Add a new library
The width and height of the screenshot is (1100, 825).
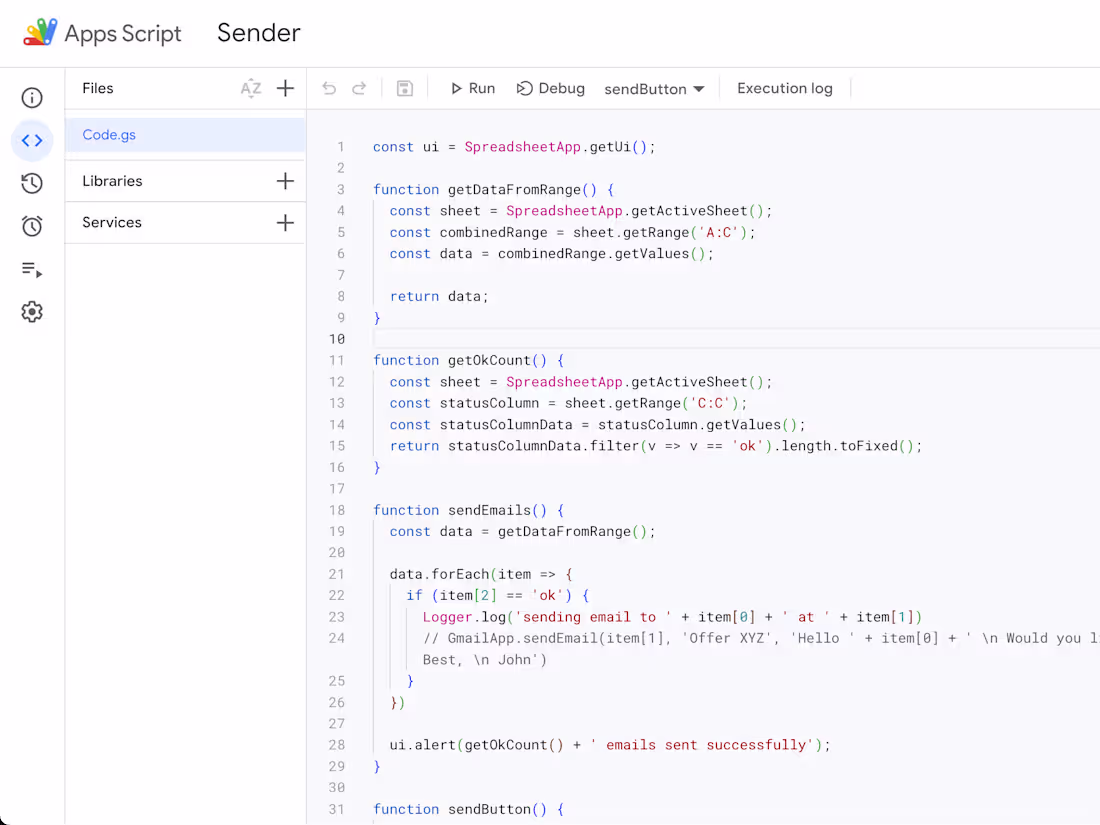click(285, 180)
